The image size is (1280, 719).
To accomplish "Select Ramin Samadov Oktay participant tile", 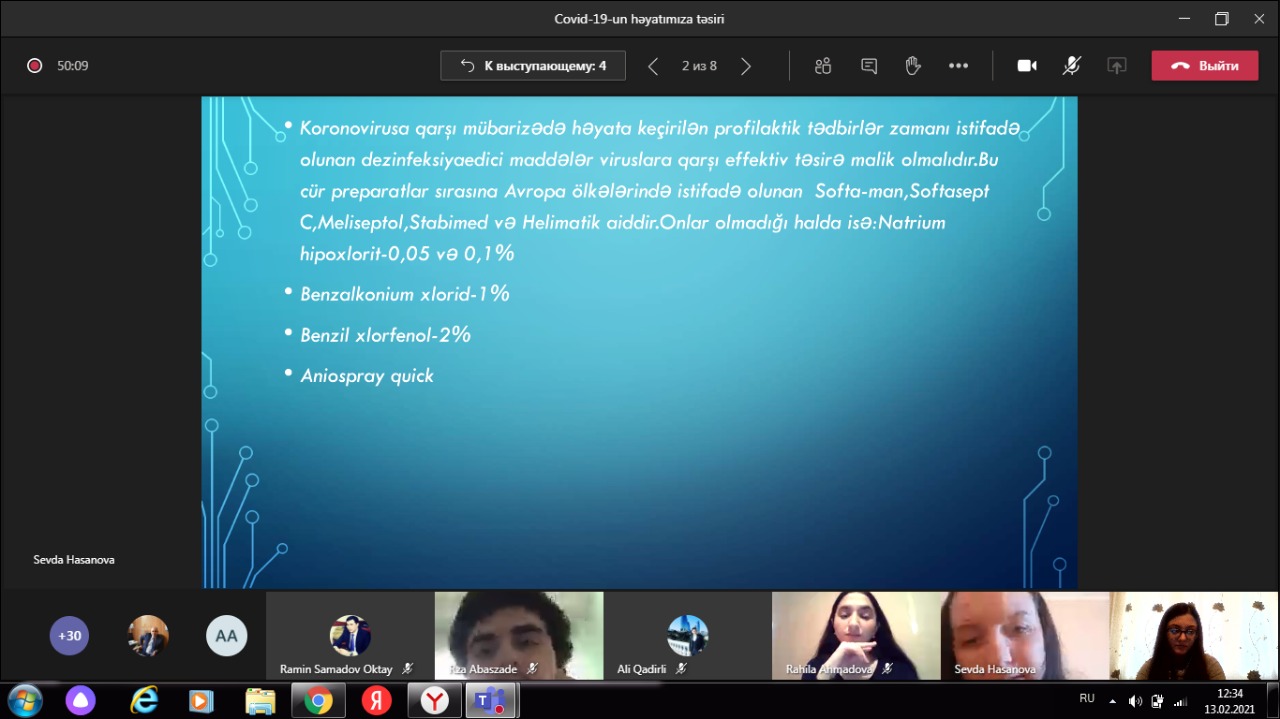I will click(x=350, y=636).
